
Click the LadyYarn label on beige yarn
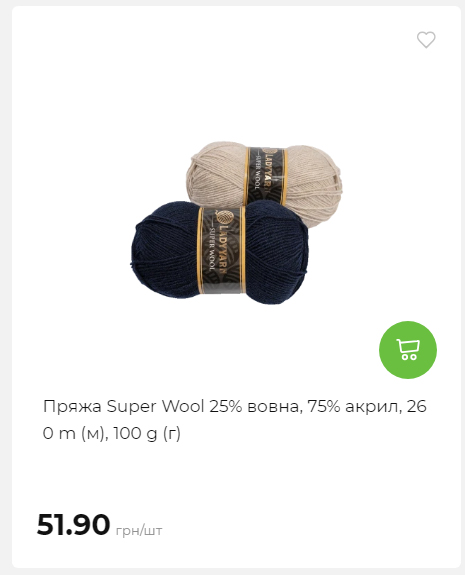(x=266, y=175)
